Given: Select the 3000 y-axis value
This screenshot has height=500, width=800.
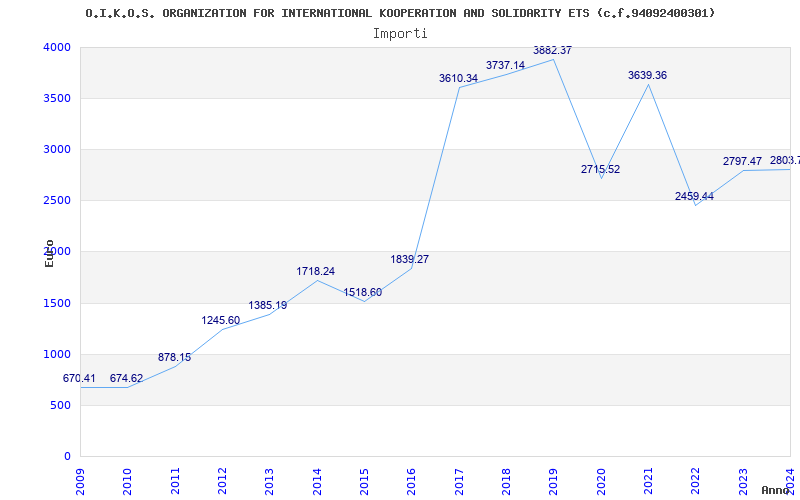Looking at the screenshot, I should pos(57,149).
